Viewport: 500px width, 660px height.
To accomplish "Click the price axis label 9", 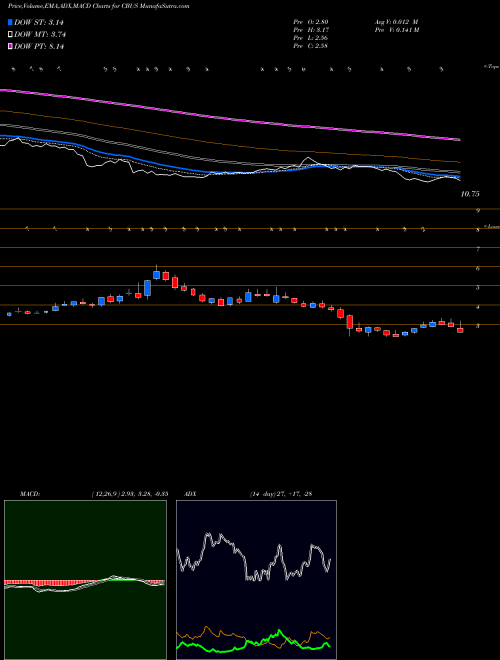I will click(x=478, y=210).
